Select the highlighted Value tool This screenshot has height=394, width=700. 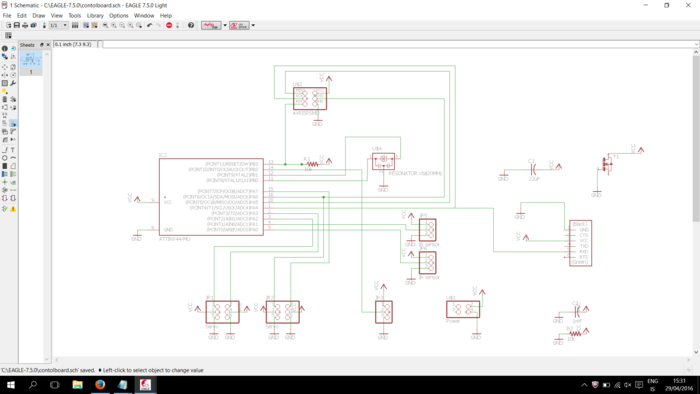coord(13,124)
